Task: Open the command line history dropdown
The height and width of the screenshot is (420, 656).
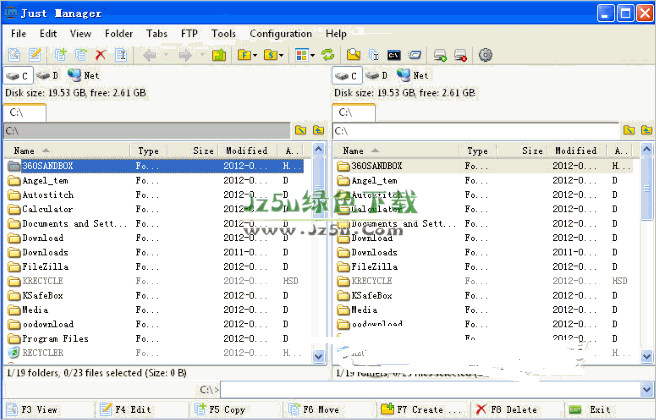Action: click(647, 390)
